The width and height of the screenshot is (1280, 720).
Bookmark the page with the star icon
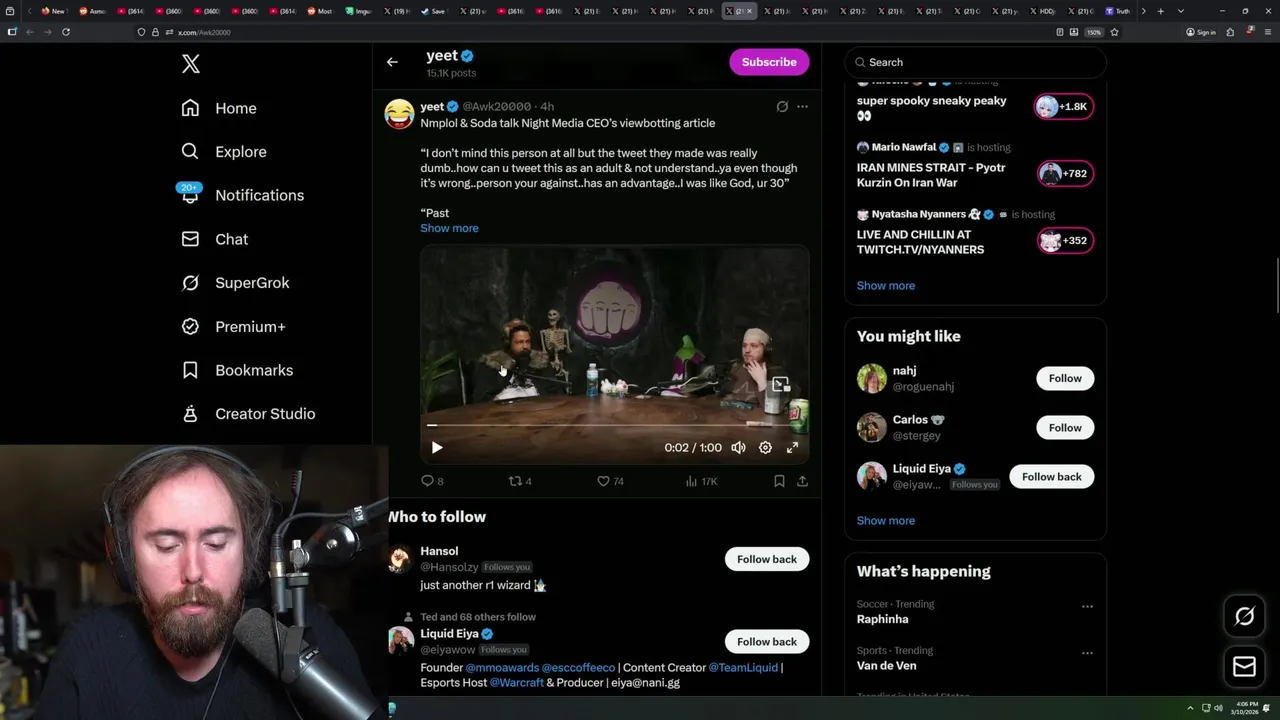[x=1114, y=32]
